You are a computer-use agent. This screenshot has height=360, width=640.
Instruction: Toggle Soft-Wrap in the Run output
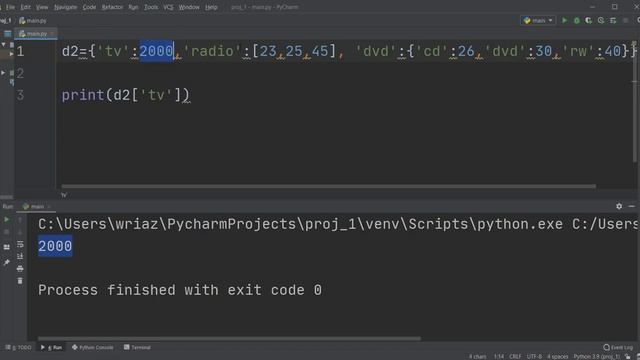[20, 244]
